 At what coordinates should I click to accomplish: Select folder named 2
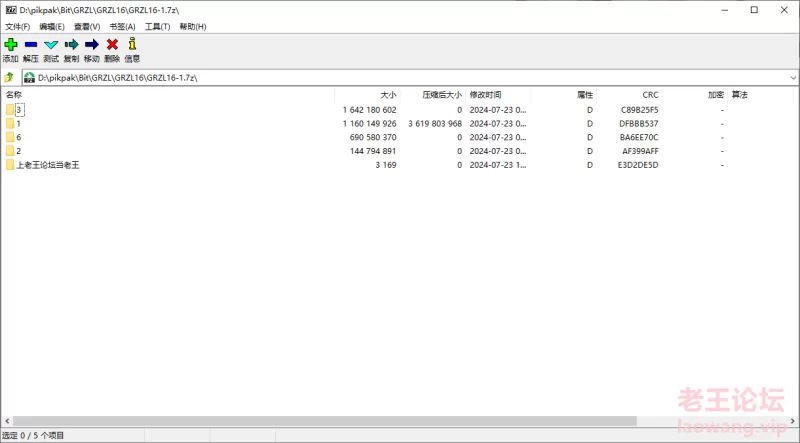(x=18, y=151)
